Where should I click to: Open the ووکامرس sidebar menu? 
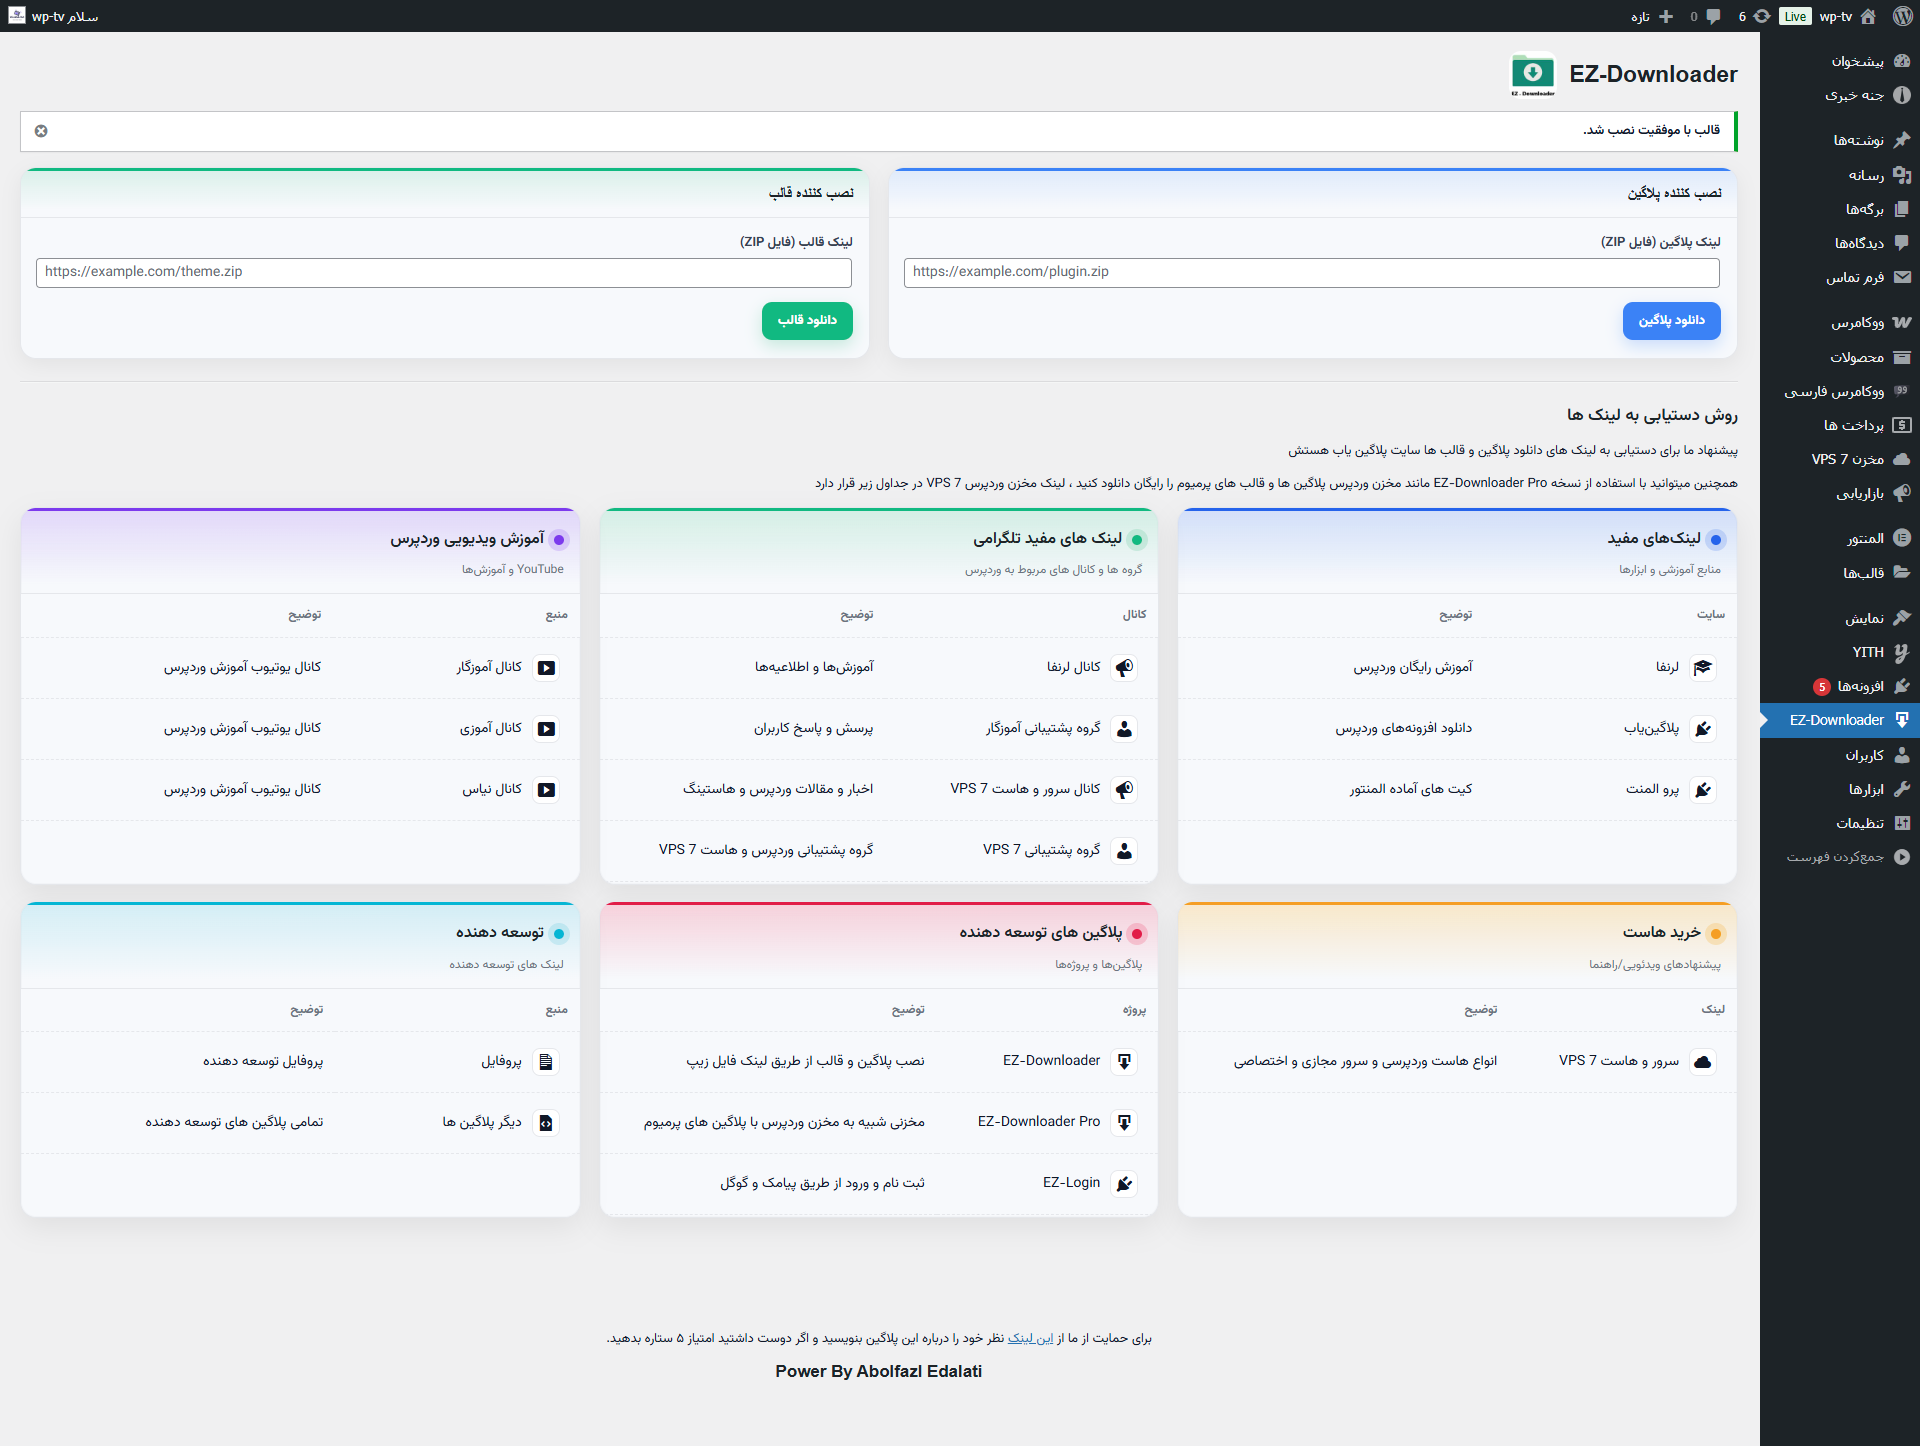click(1858, 323)
